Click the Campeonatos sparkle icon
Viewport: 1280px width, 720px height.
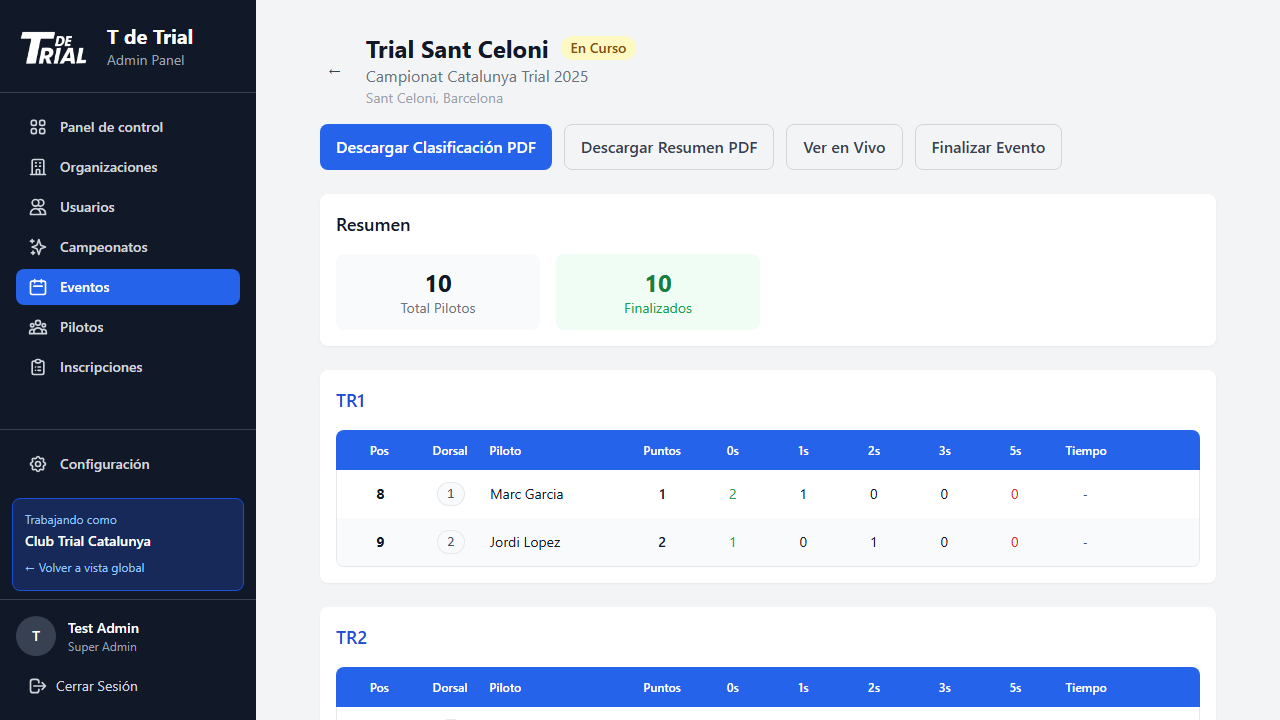pyautogui.click(x=38, y=247)
